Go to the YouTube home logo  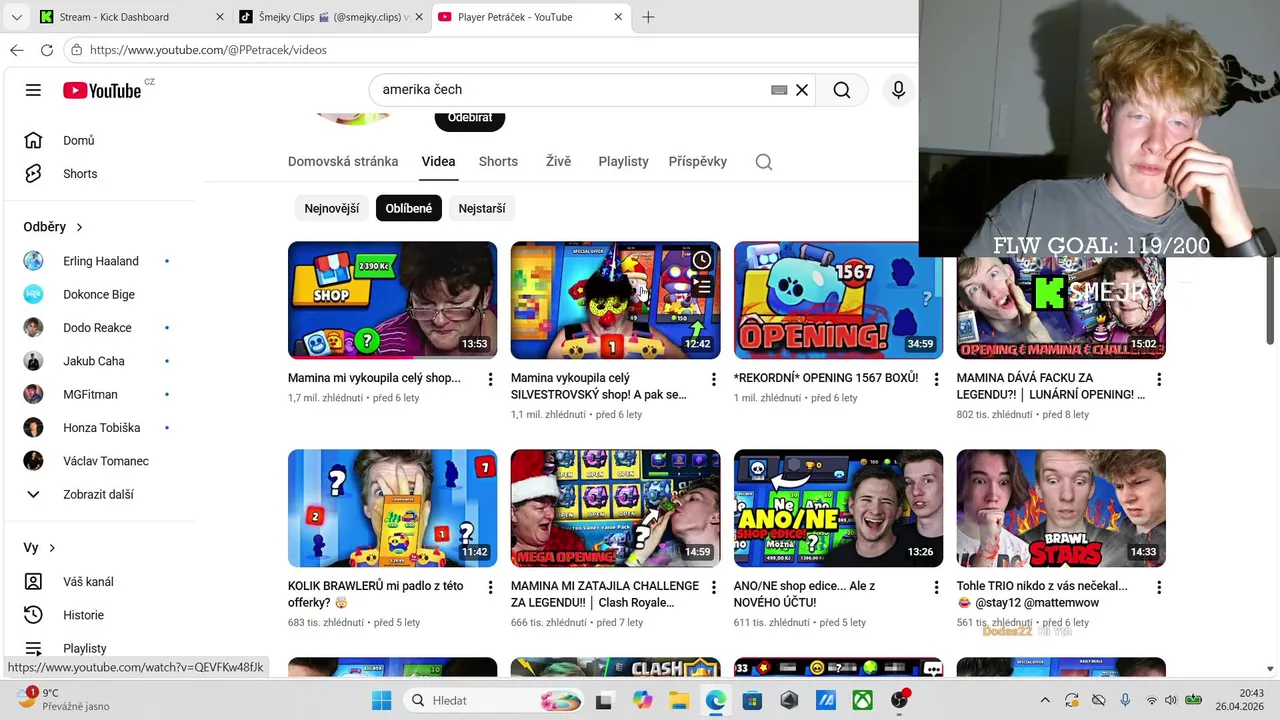click(102, 90)
